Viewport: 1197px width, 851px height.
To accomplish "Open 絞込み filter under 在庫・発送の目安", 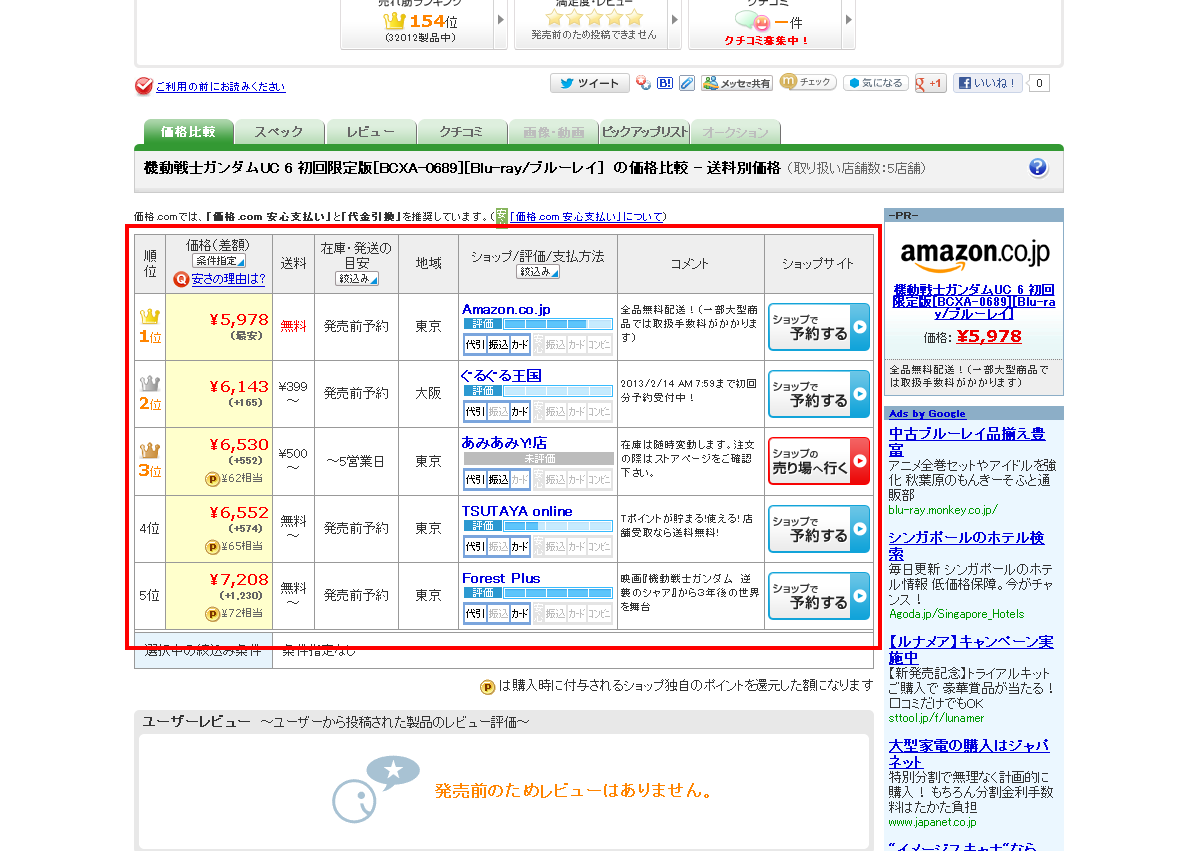I will (357, 279).
